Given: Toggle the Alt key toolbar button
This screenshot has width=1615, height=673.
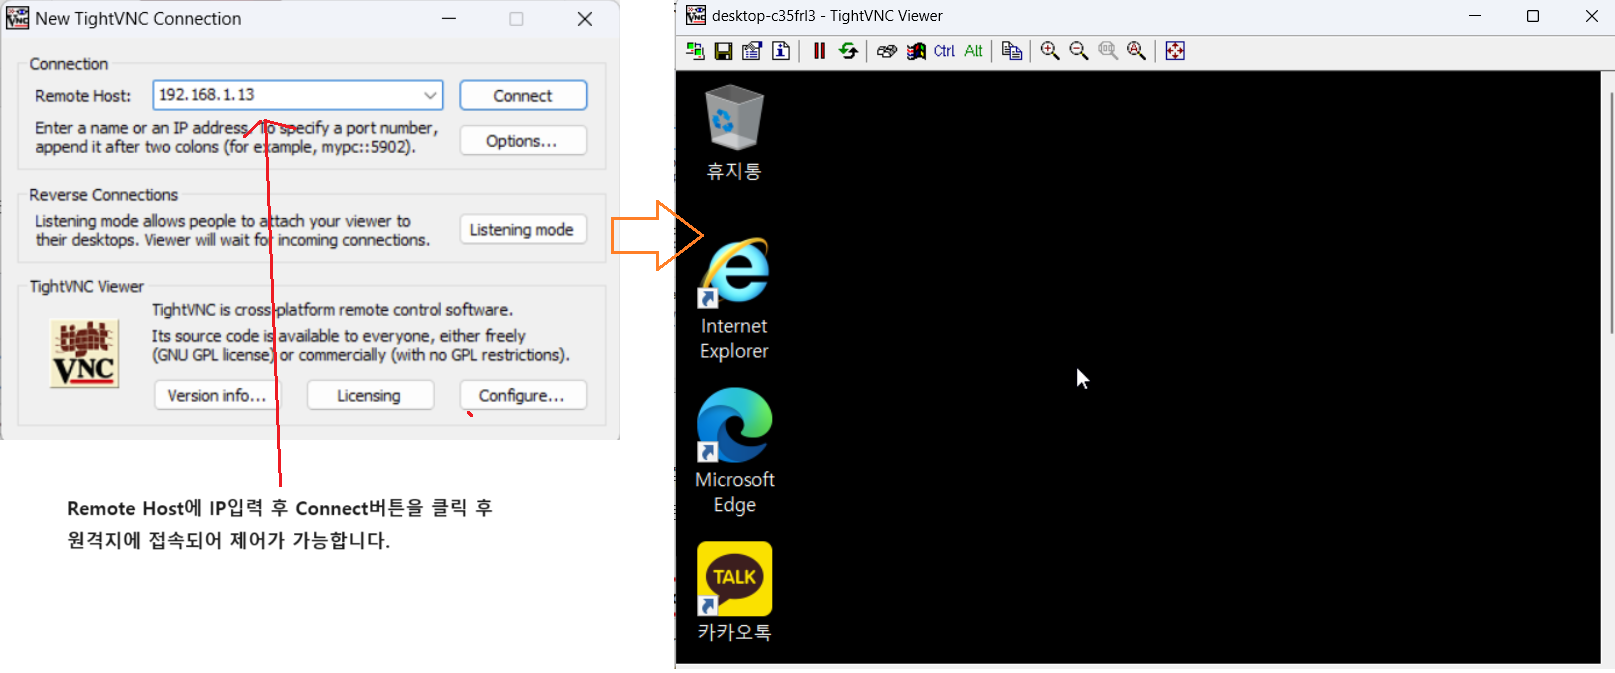Looking at the screenshot, I should tap(973, 51).
